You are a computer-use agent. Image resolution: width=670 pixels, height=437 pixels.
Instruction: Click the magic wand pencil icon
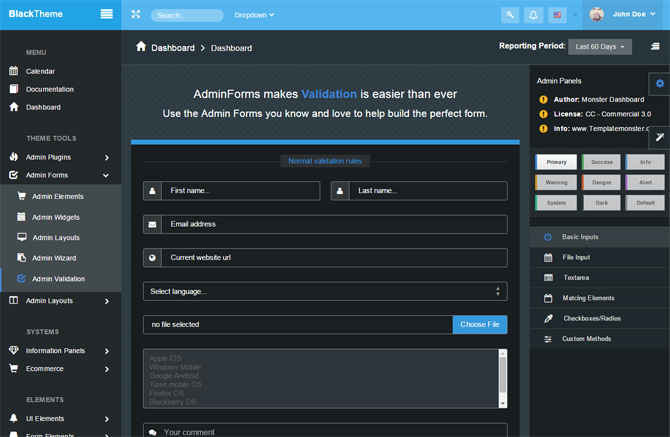(660, 137)
